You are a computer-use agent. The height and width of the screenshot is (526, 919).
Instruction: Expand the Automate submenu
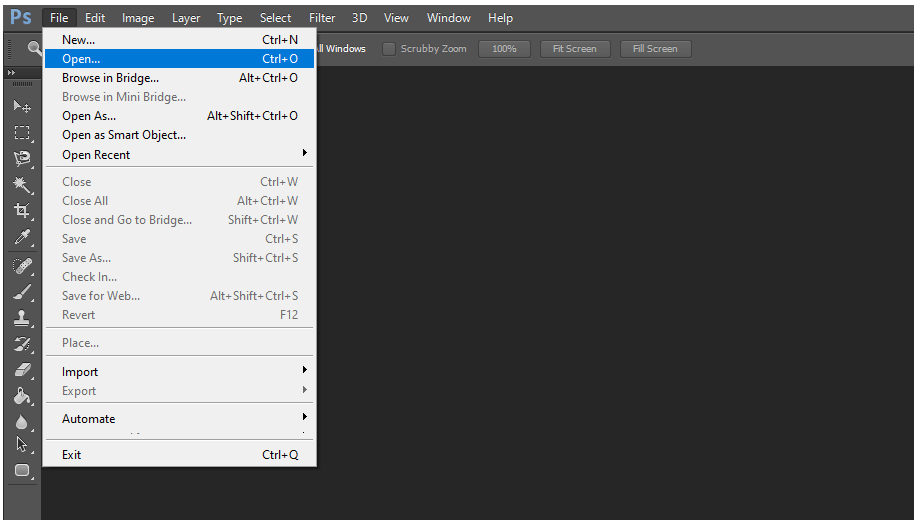coord(179,419)
